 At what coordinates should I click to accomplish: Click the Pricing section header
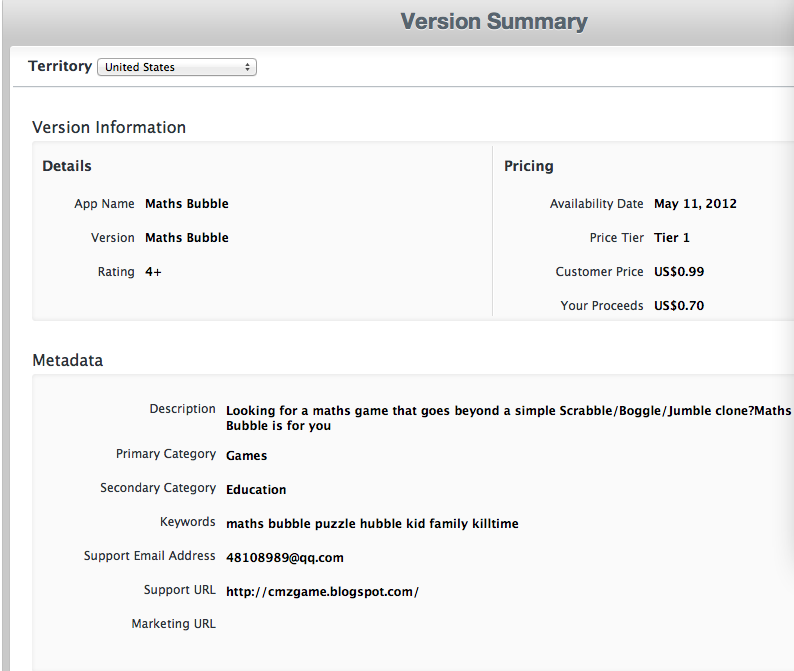[x=529, y=166]
